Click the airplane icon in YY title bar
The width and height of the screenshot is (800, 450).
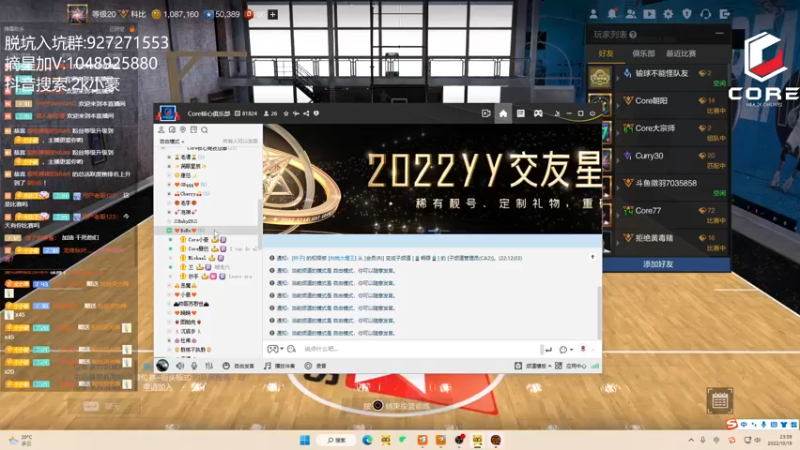[x=296, y=113]
